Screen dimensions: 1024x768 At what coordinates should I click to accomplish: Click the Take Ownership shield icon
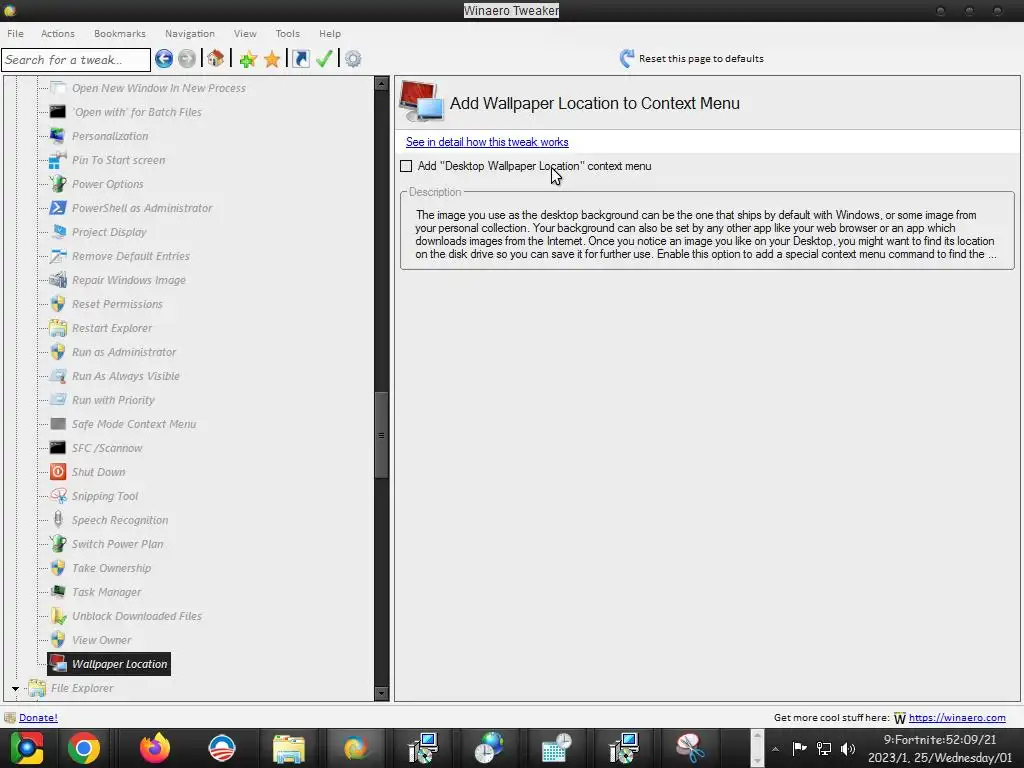tap(58, 568)
